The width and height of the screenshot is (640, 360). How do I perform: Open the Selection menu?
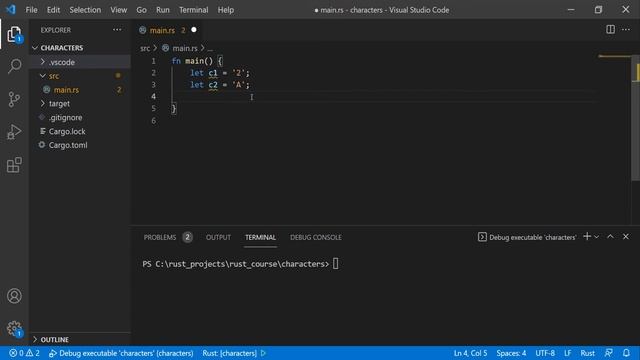click(x=85, y=10)
